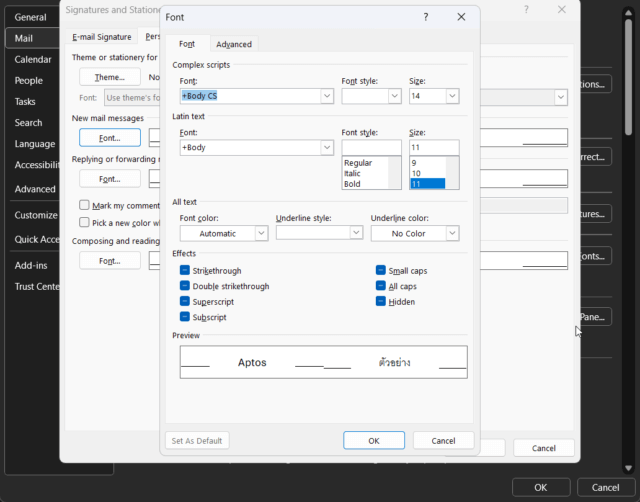The height and width of the screenshot is (502, 640).
Task: Select Bold font style
Action: point(352,184)
